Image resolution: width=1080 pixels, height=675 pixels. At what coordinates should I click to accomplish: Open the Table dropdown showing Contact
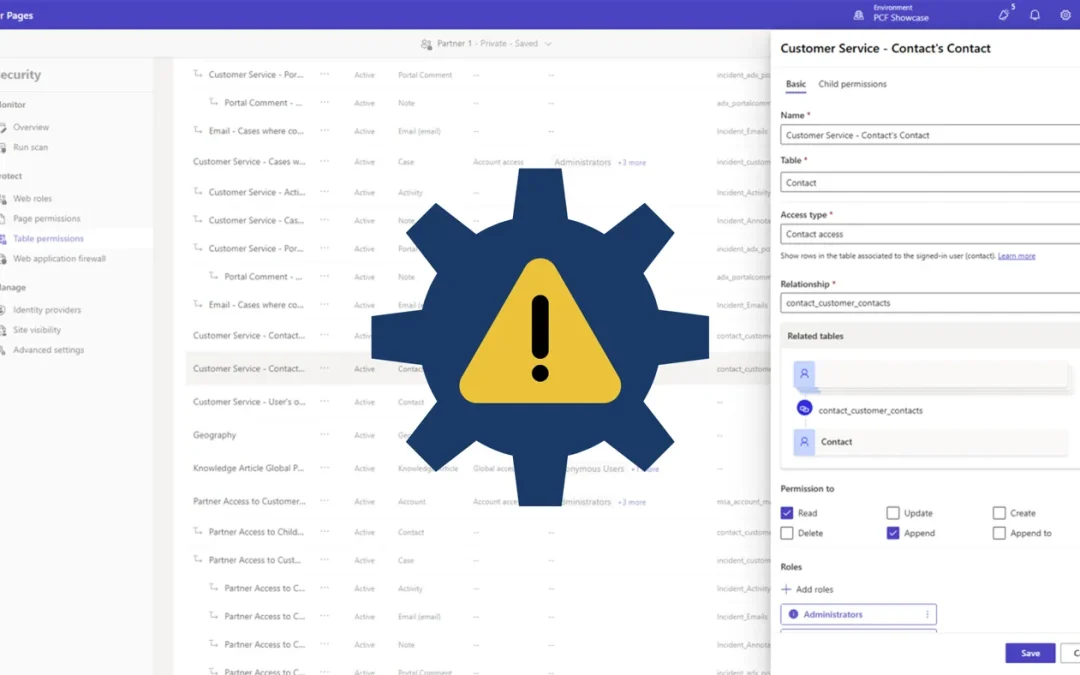930,183
